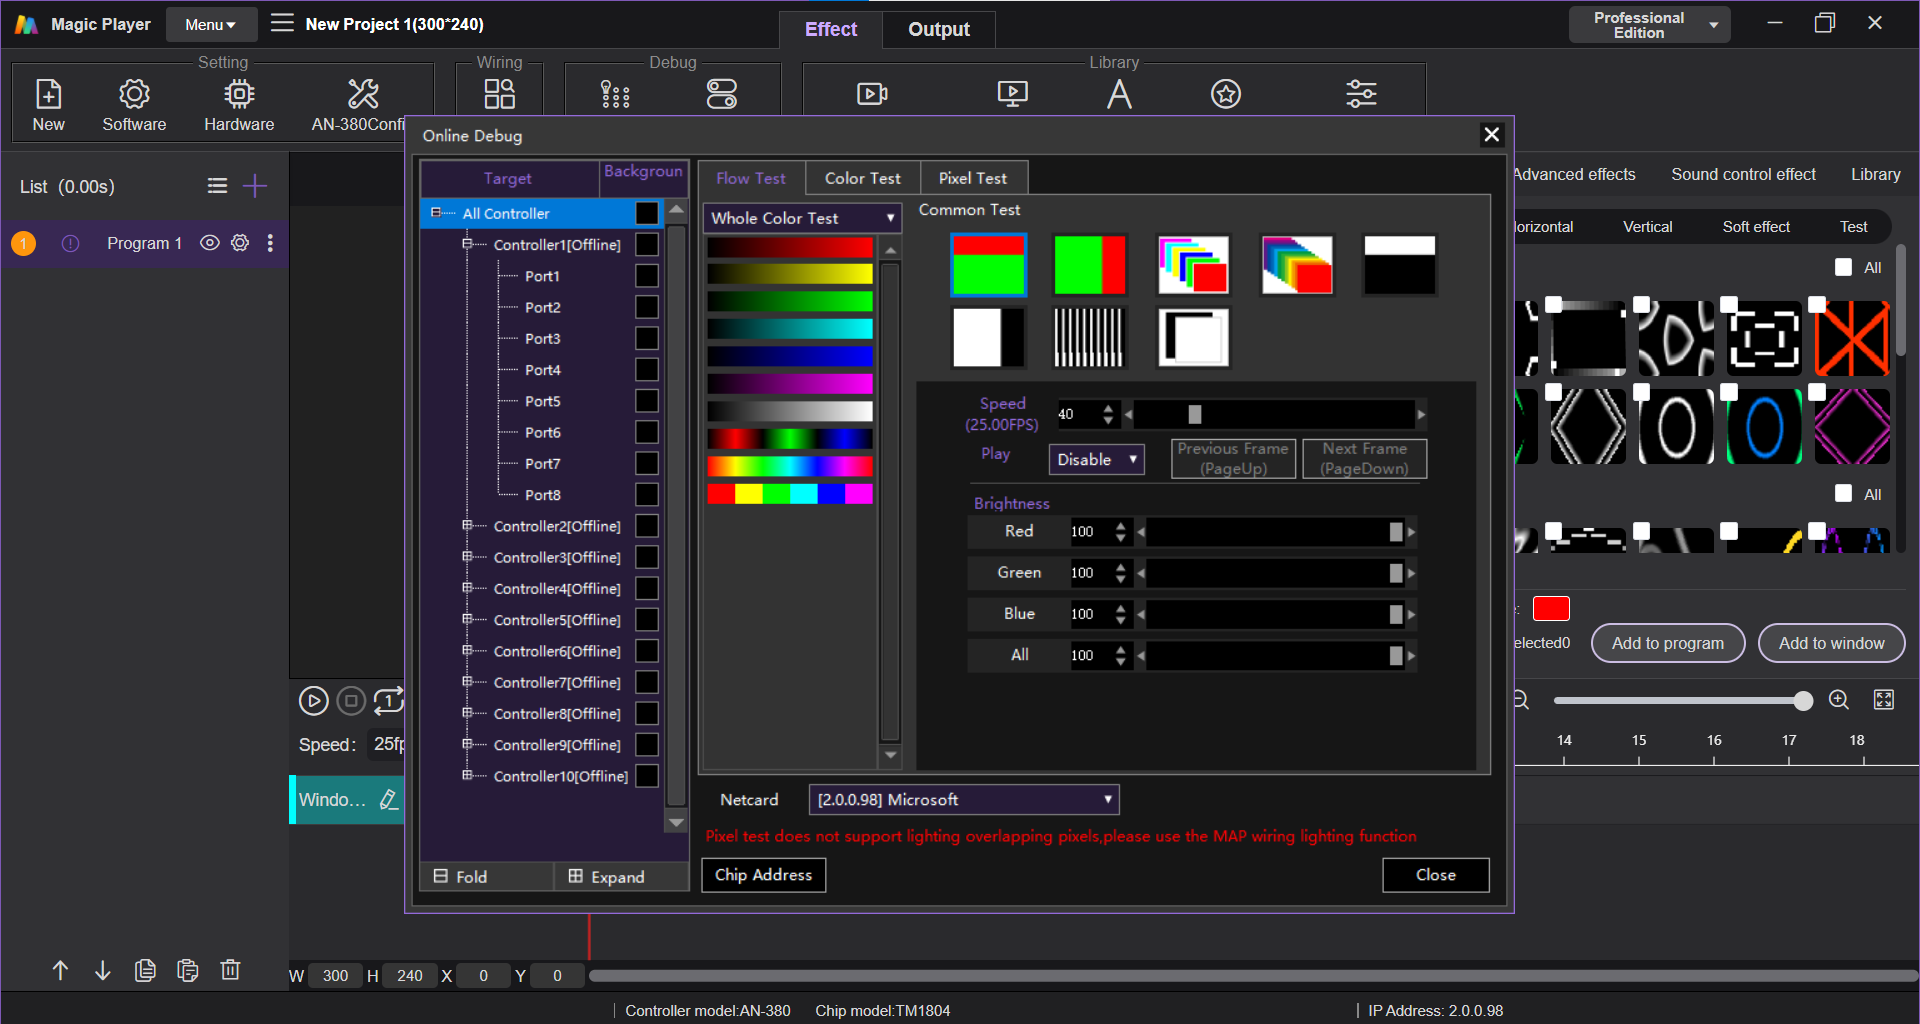Open Software settings gear icon

pos(134,95)
